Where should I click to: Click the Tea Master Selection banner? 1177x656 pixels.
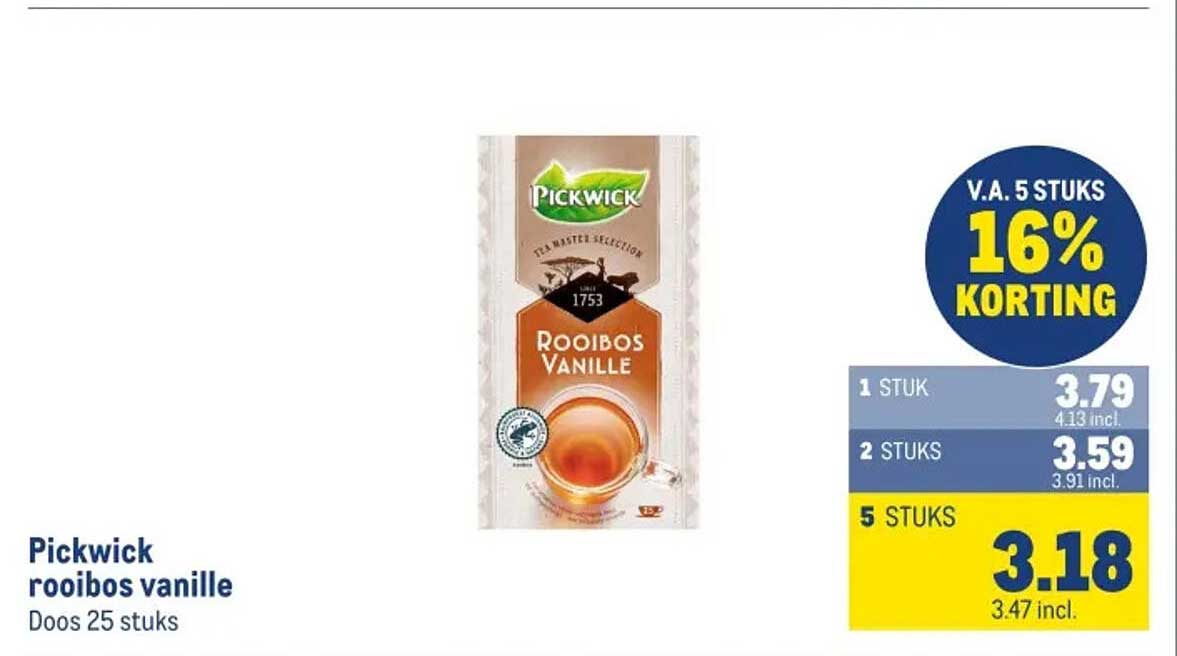588,245
